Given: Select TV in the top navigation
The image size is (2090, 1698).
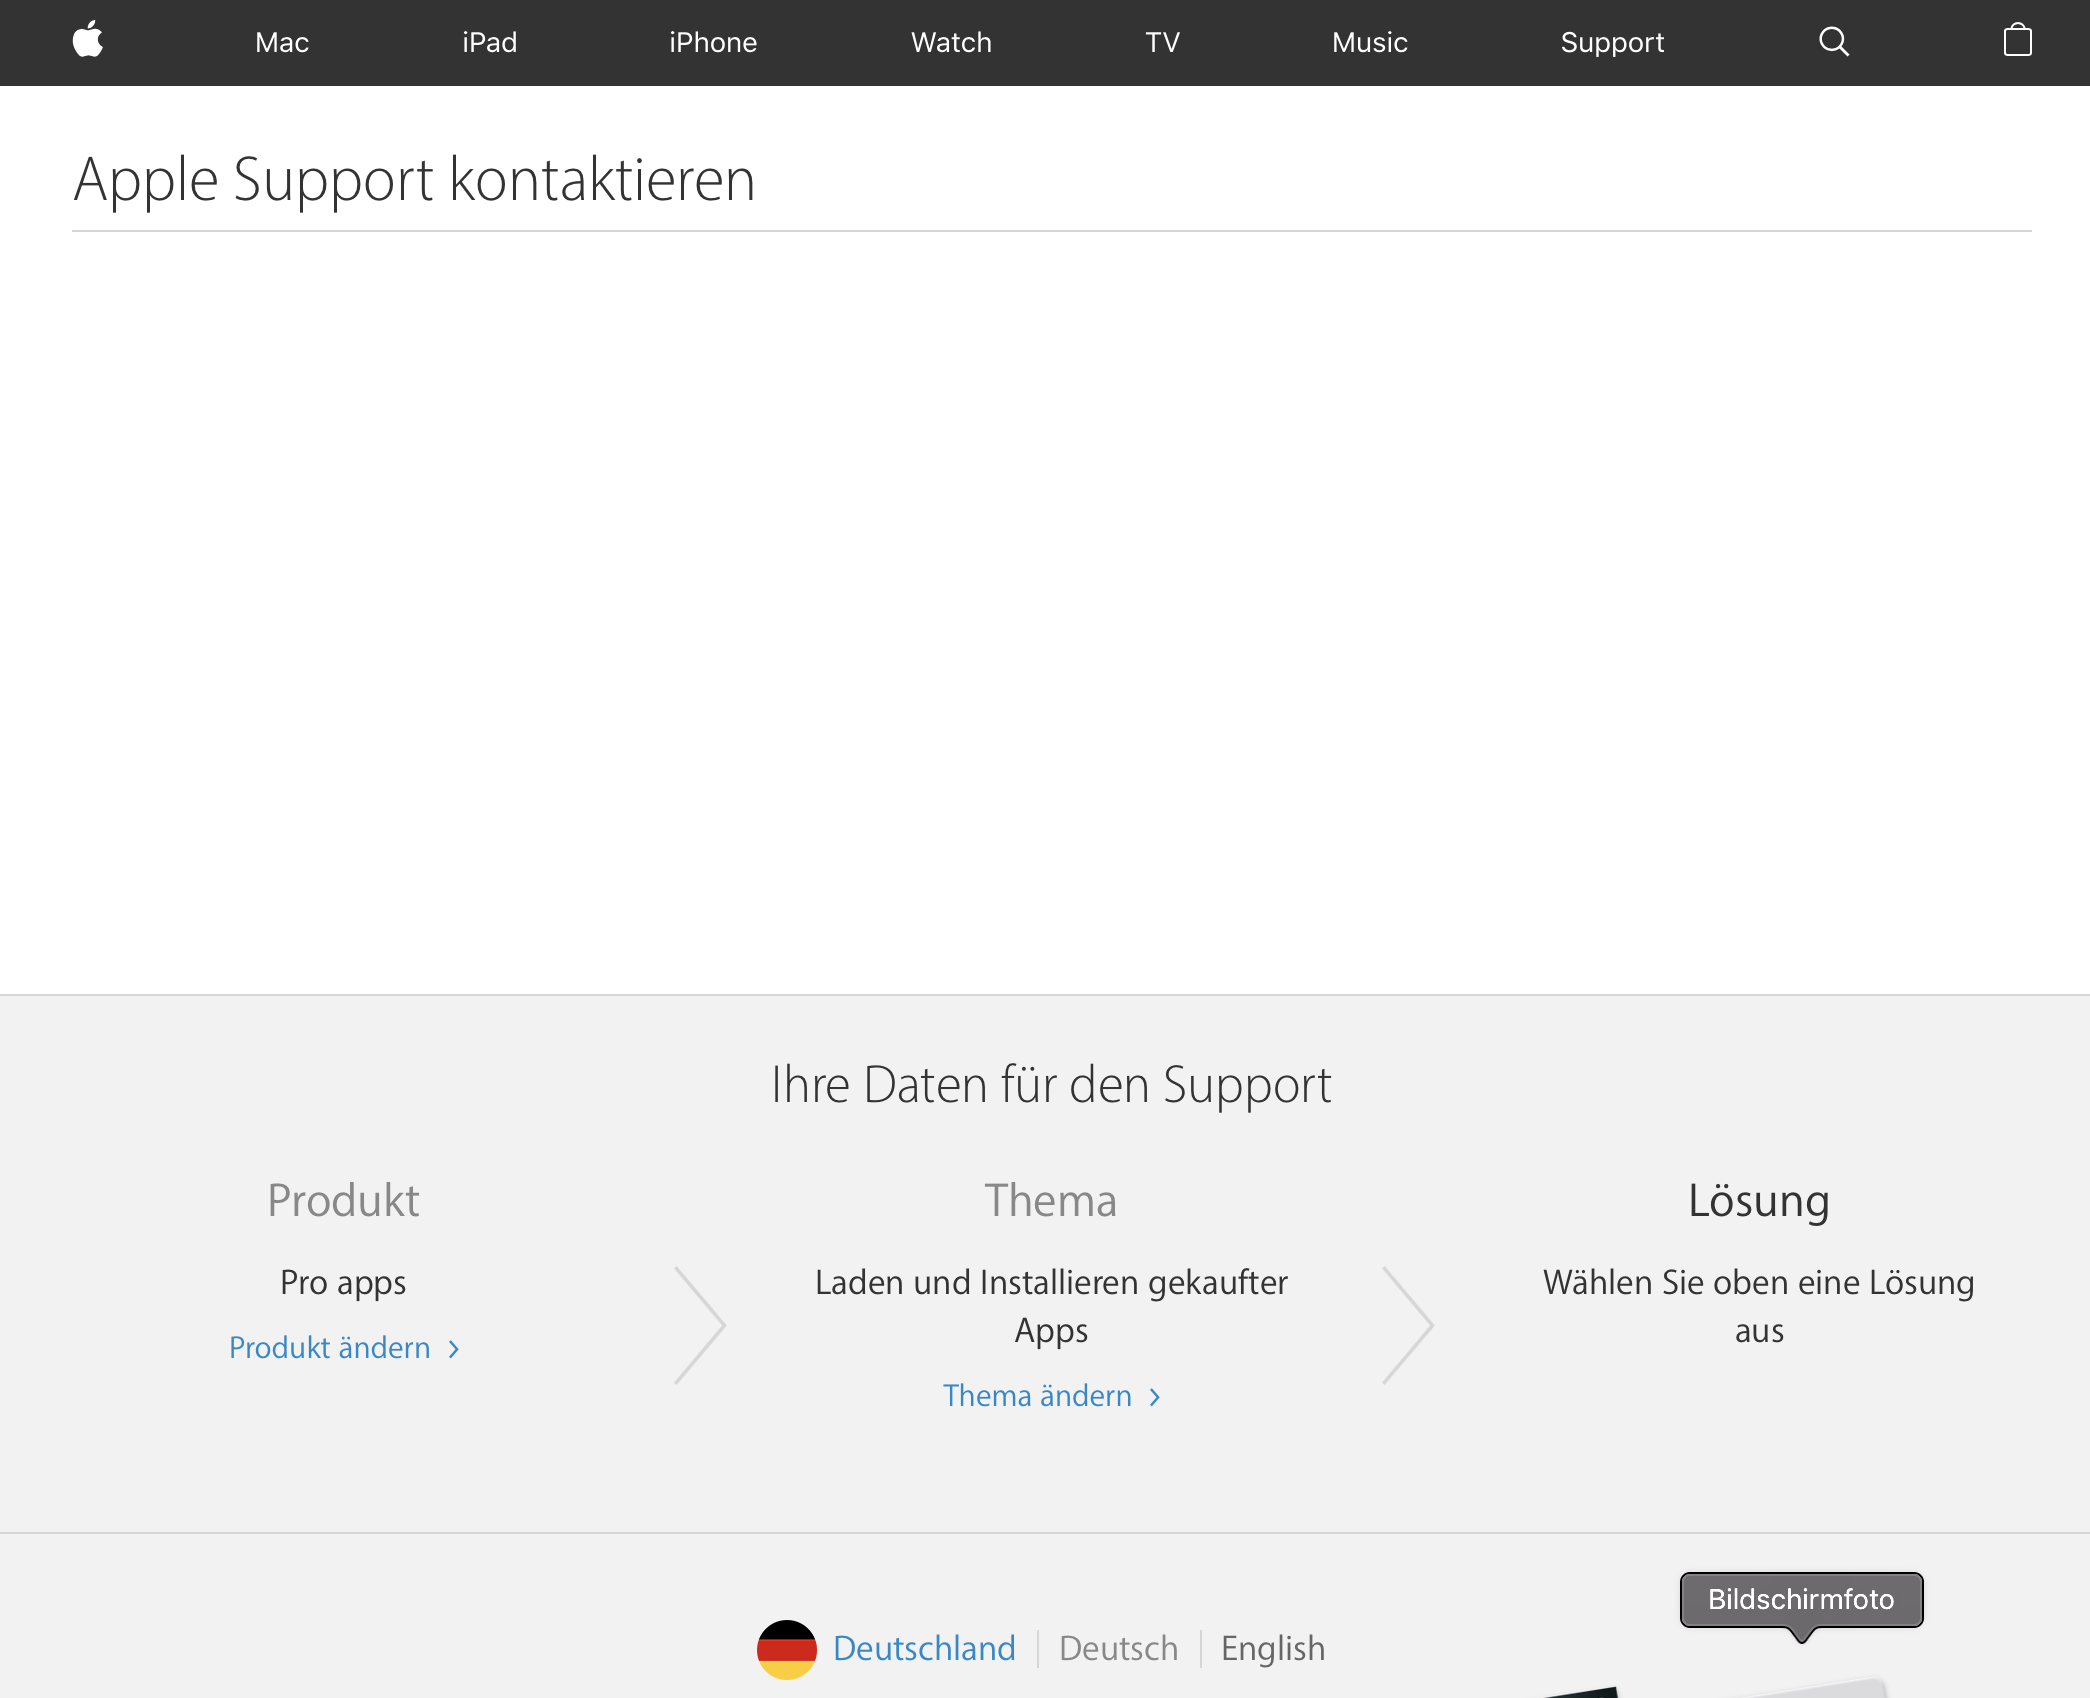Looking at the screenshot, I should click(1162, 42).
